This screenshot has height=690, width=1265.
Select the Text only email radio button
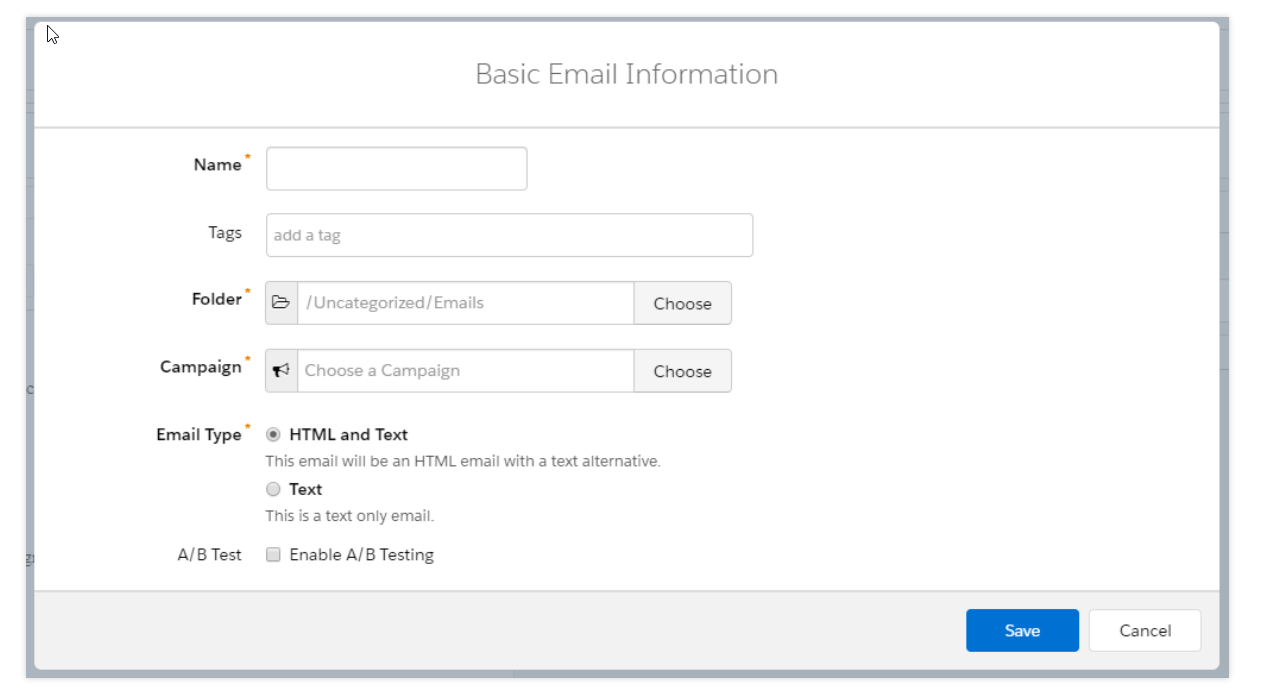273,490
